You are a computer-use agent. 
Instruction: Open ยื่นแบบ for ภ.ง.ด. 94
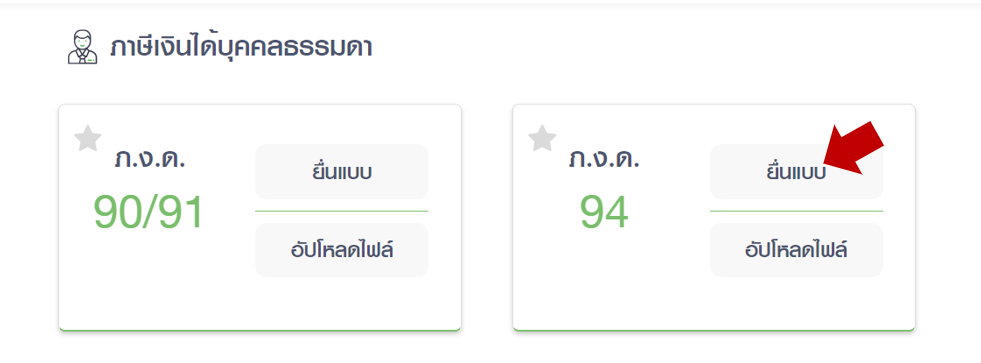(796, 171)
